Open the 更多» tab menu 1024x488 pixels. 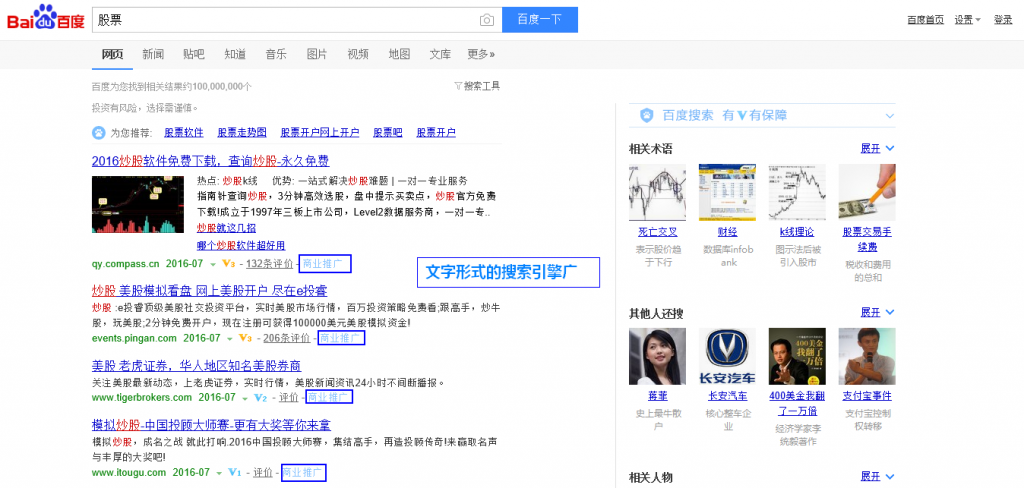481,54
